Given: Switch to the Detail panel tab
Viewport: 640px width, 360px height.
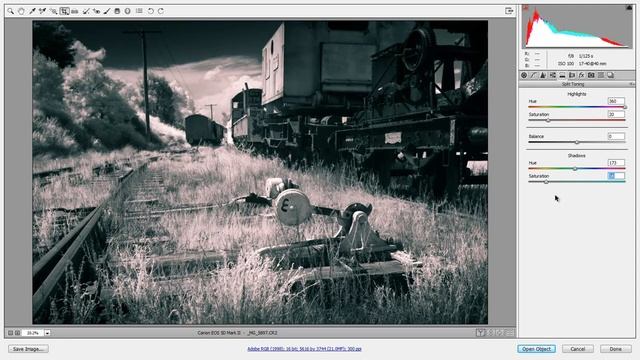Looking at the screenshot, I should (543, 75).
